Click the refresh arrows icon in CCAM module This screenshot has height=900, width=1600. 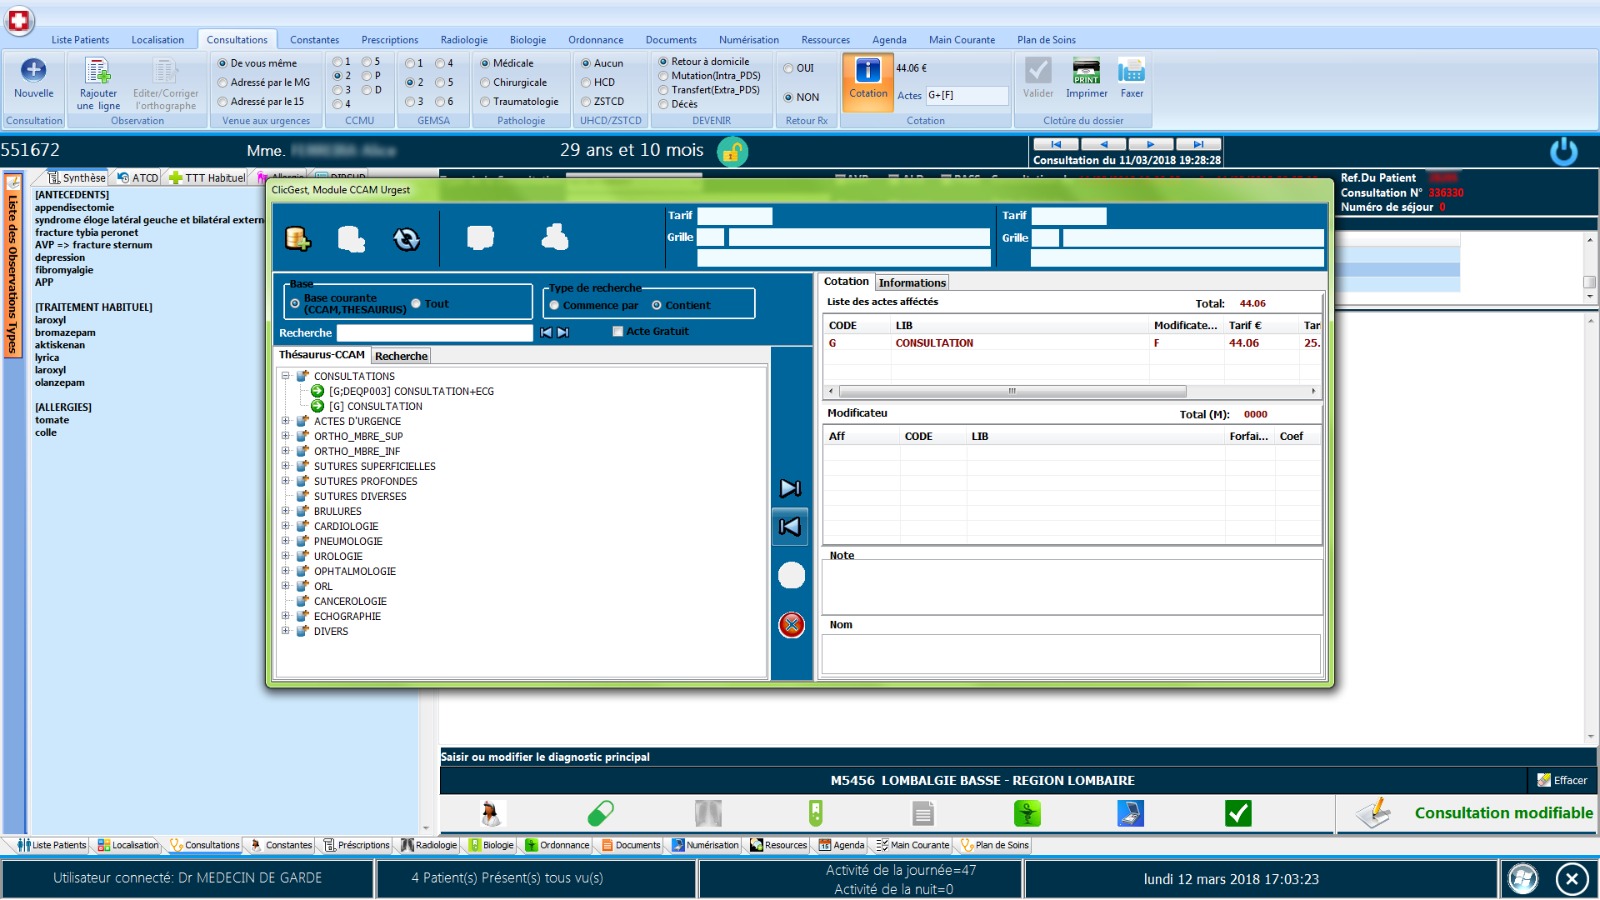(406, 238)
